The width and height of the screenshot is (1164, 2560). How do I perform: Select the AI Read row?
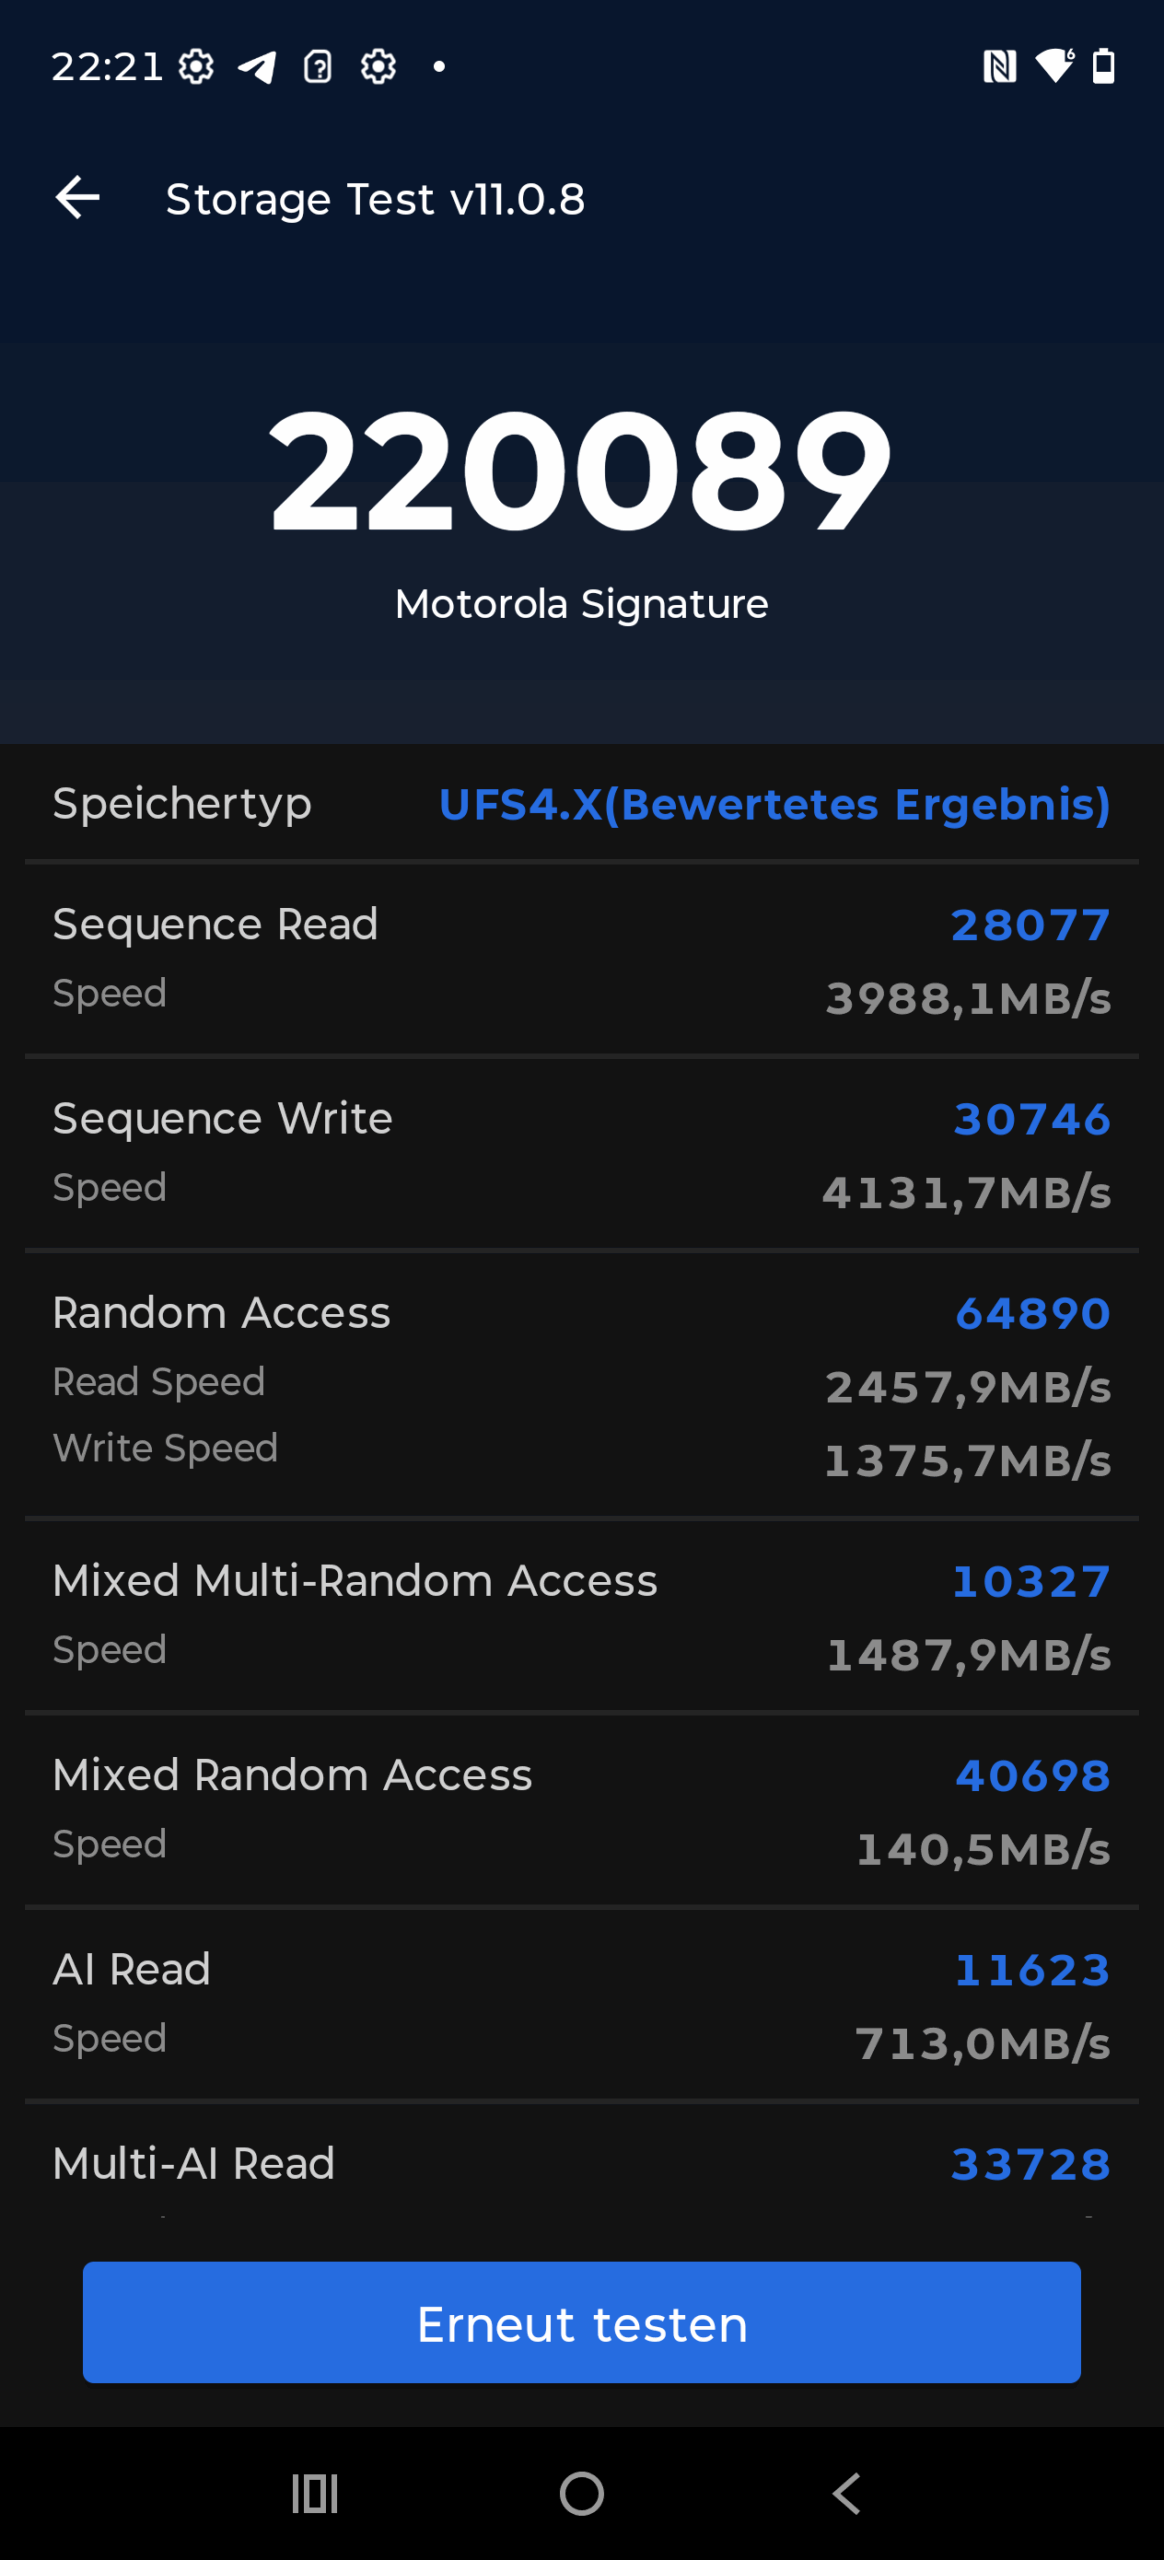(582, 2003)
